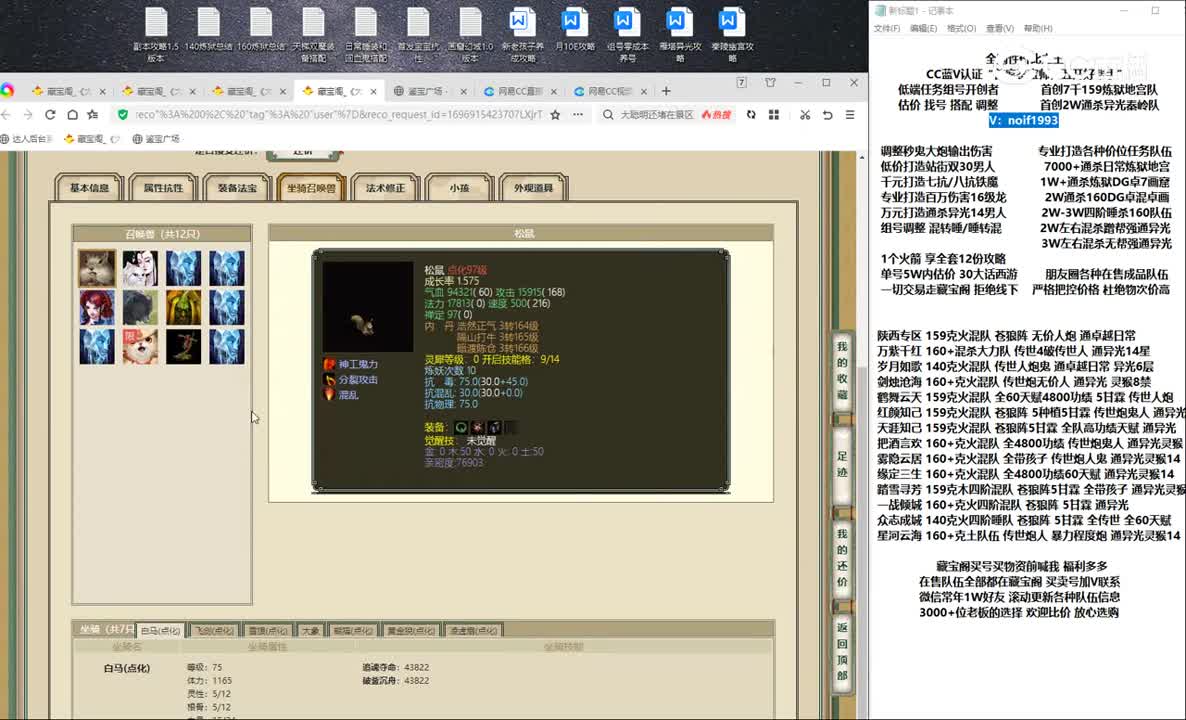Select the white-haired lady pet thumbnail

[141, 268]
